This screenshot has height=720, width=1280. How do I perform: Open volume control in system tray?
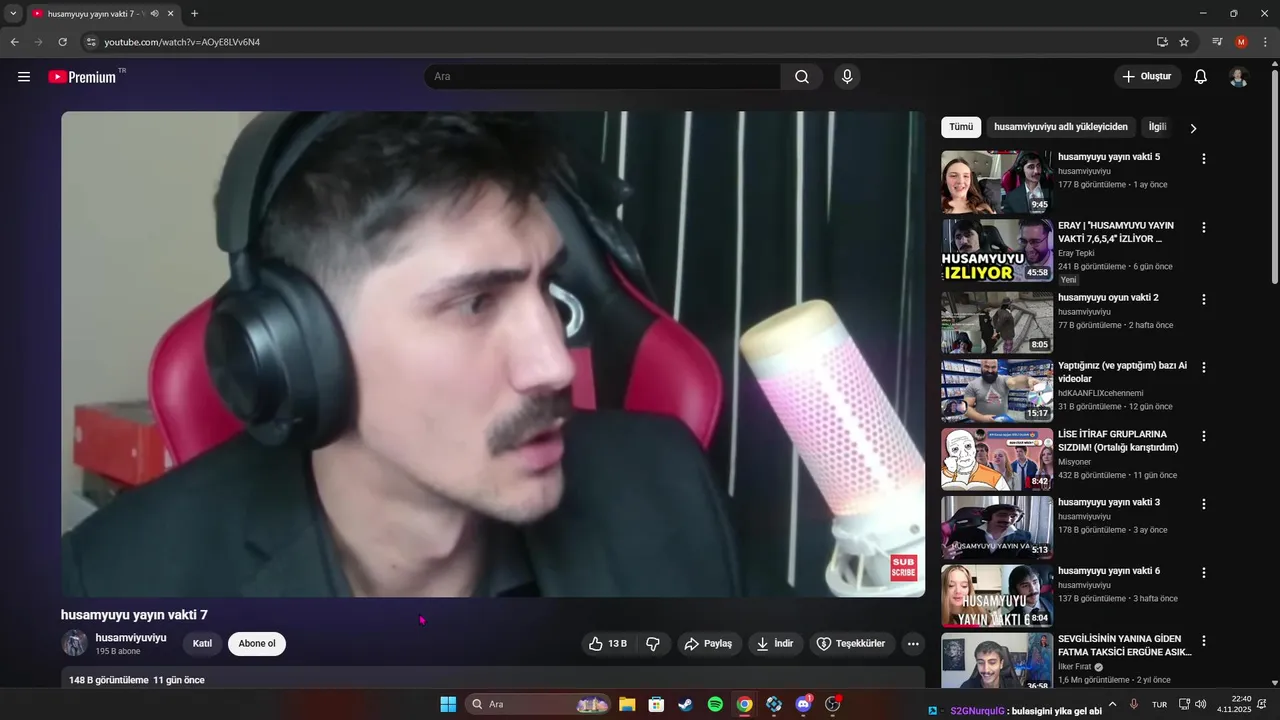pos(1201,704)
